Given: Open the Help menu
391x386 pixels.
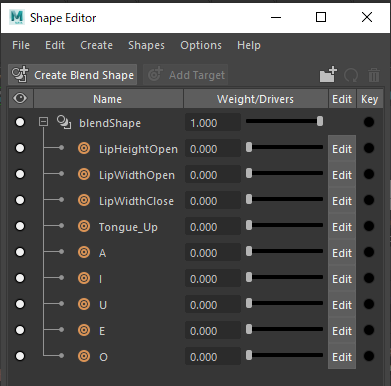Looking at the screenshot, I should (x=249, y=45).
